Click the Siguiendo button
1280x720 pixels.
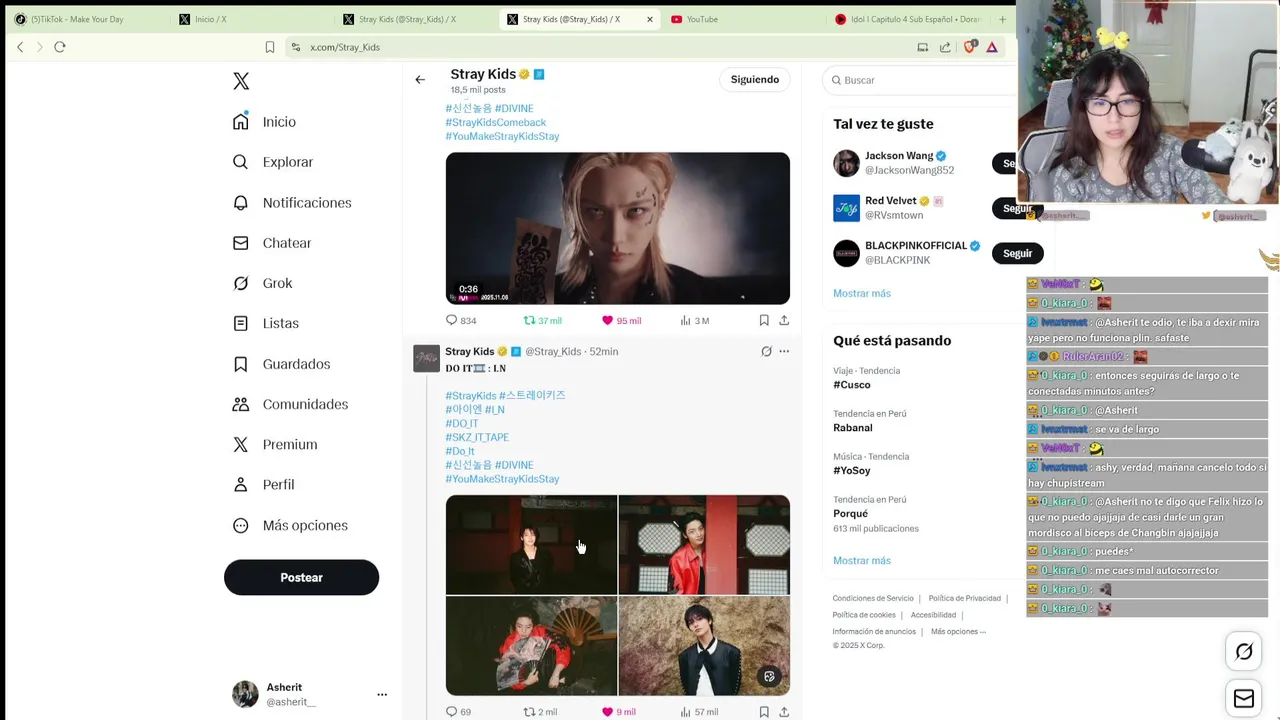(x=754, y=79)
